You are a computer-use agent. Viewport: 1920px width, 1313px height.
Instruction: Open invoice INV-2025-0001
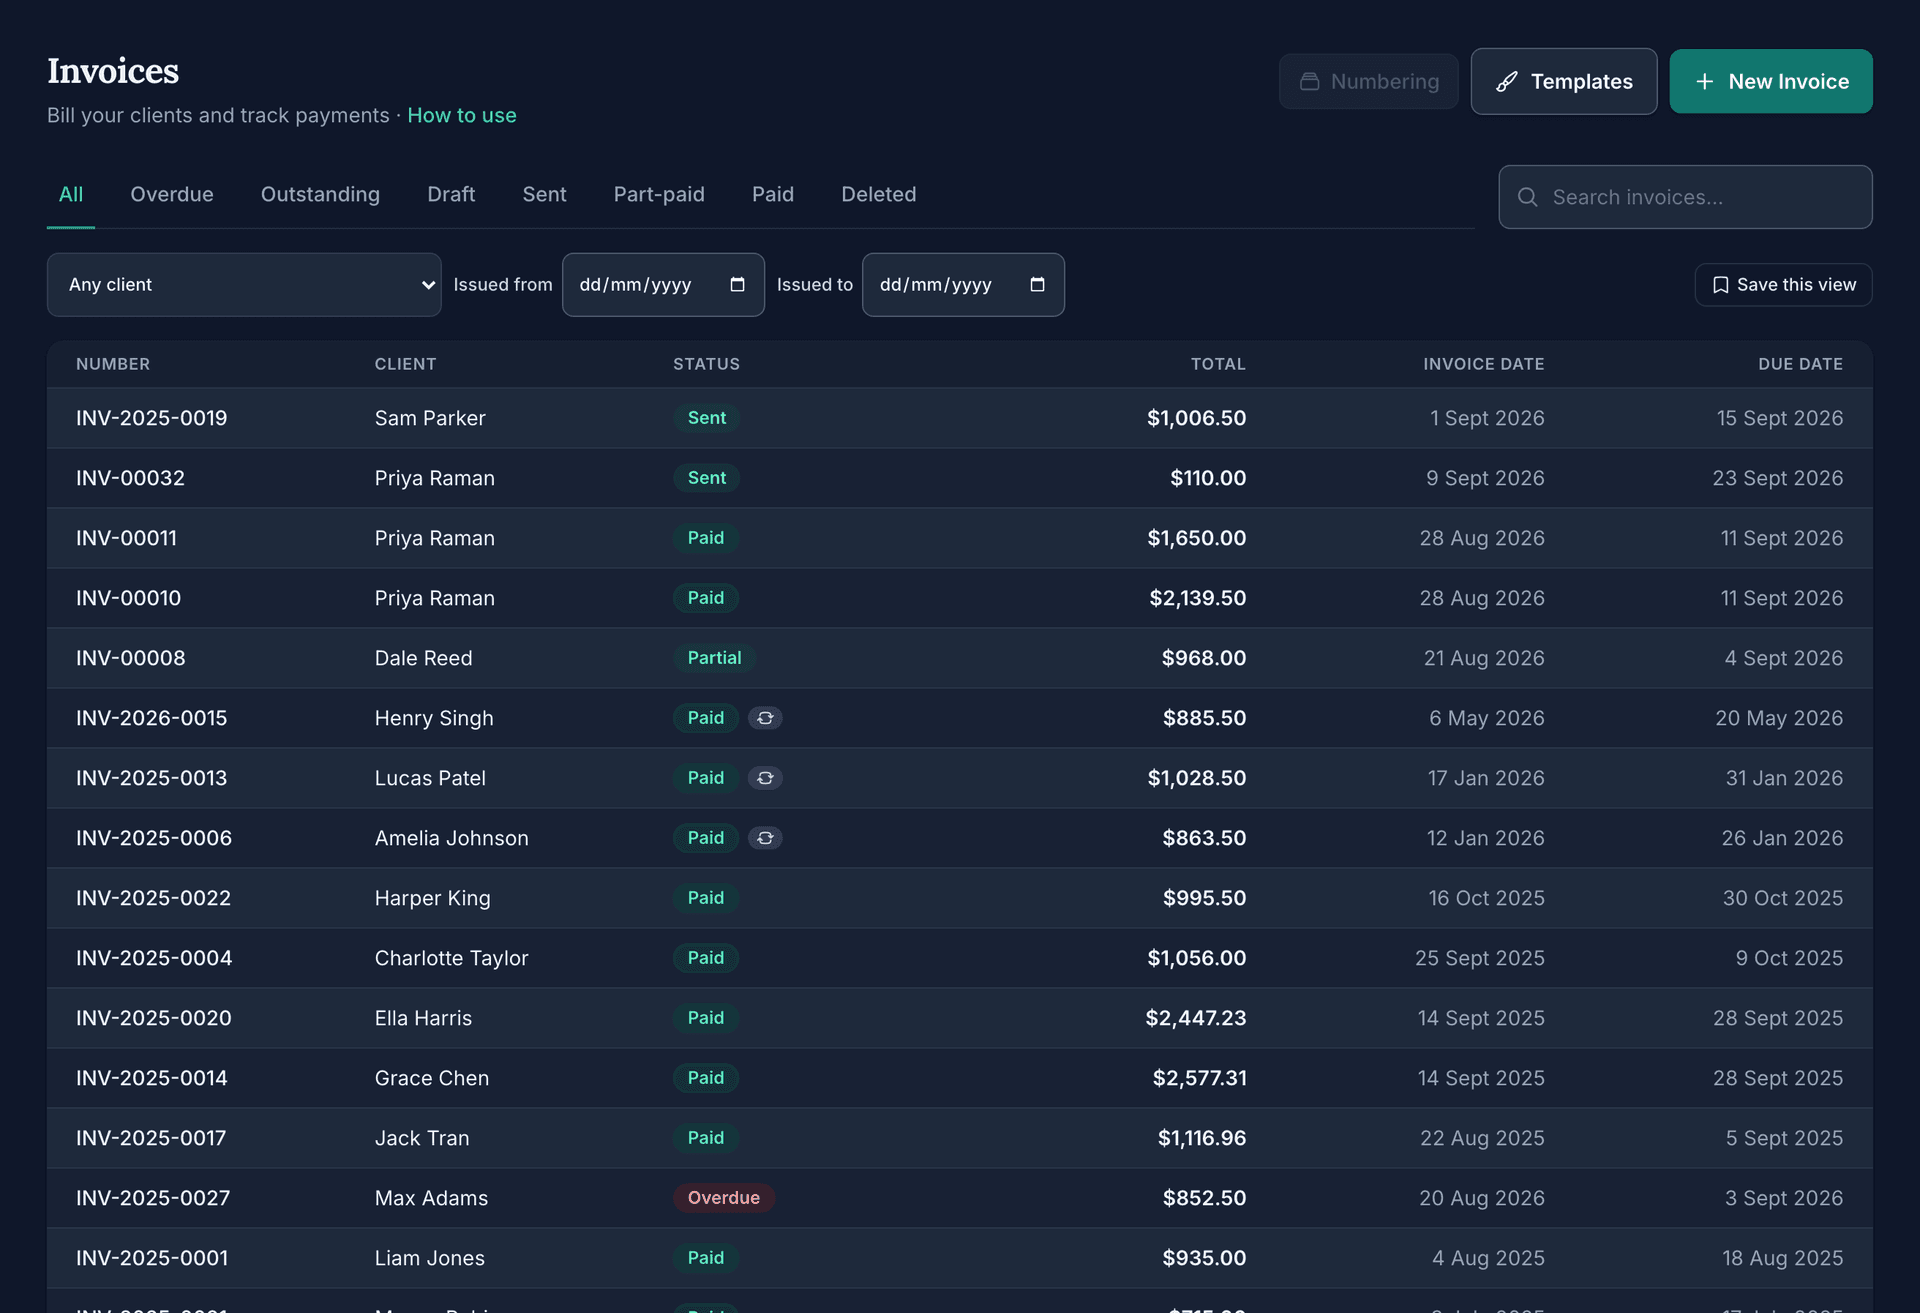[152, 1258]
